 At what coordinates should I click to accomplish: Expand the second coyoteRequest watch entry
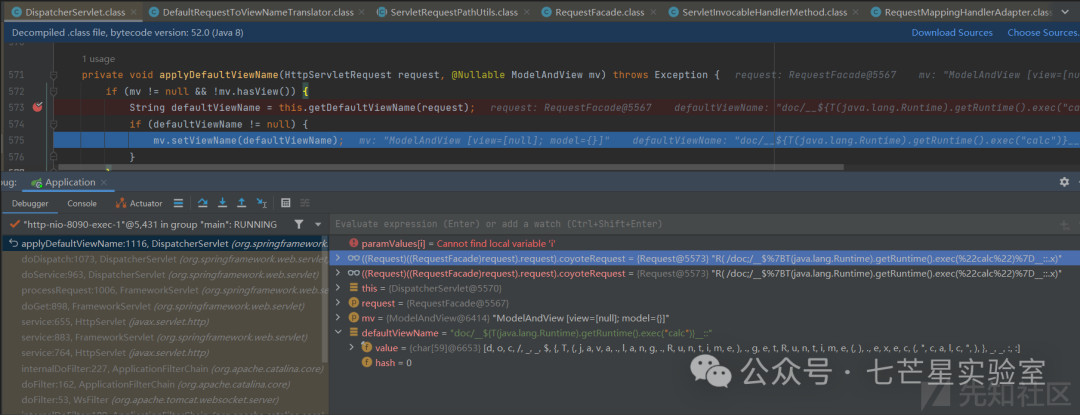(x=338, y=273)
